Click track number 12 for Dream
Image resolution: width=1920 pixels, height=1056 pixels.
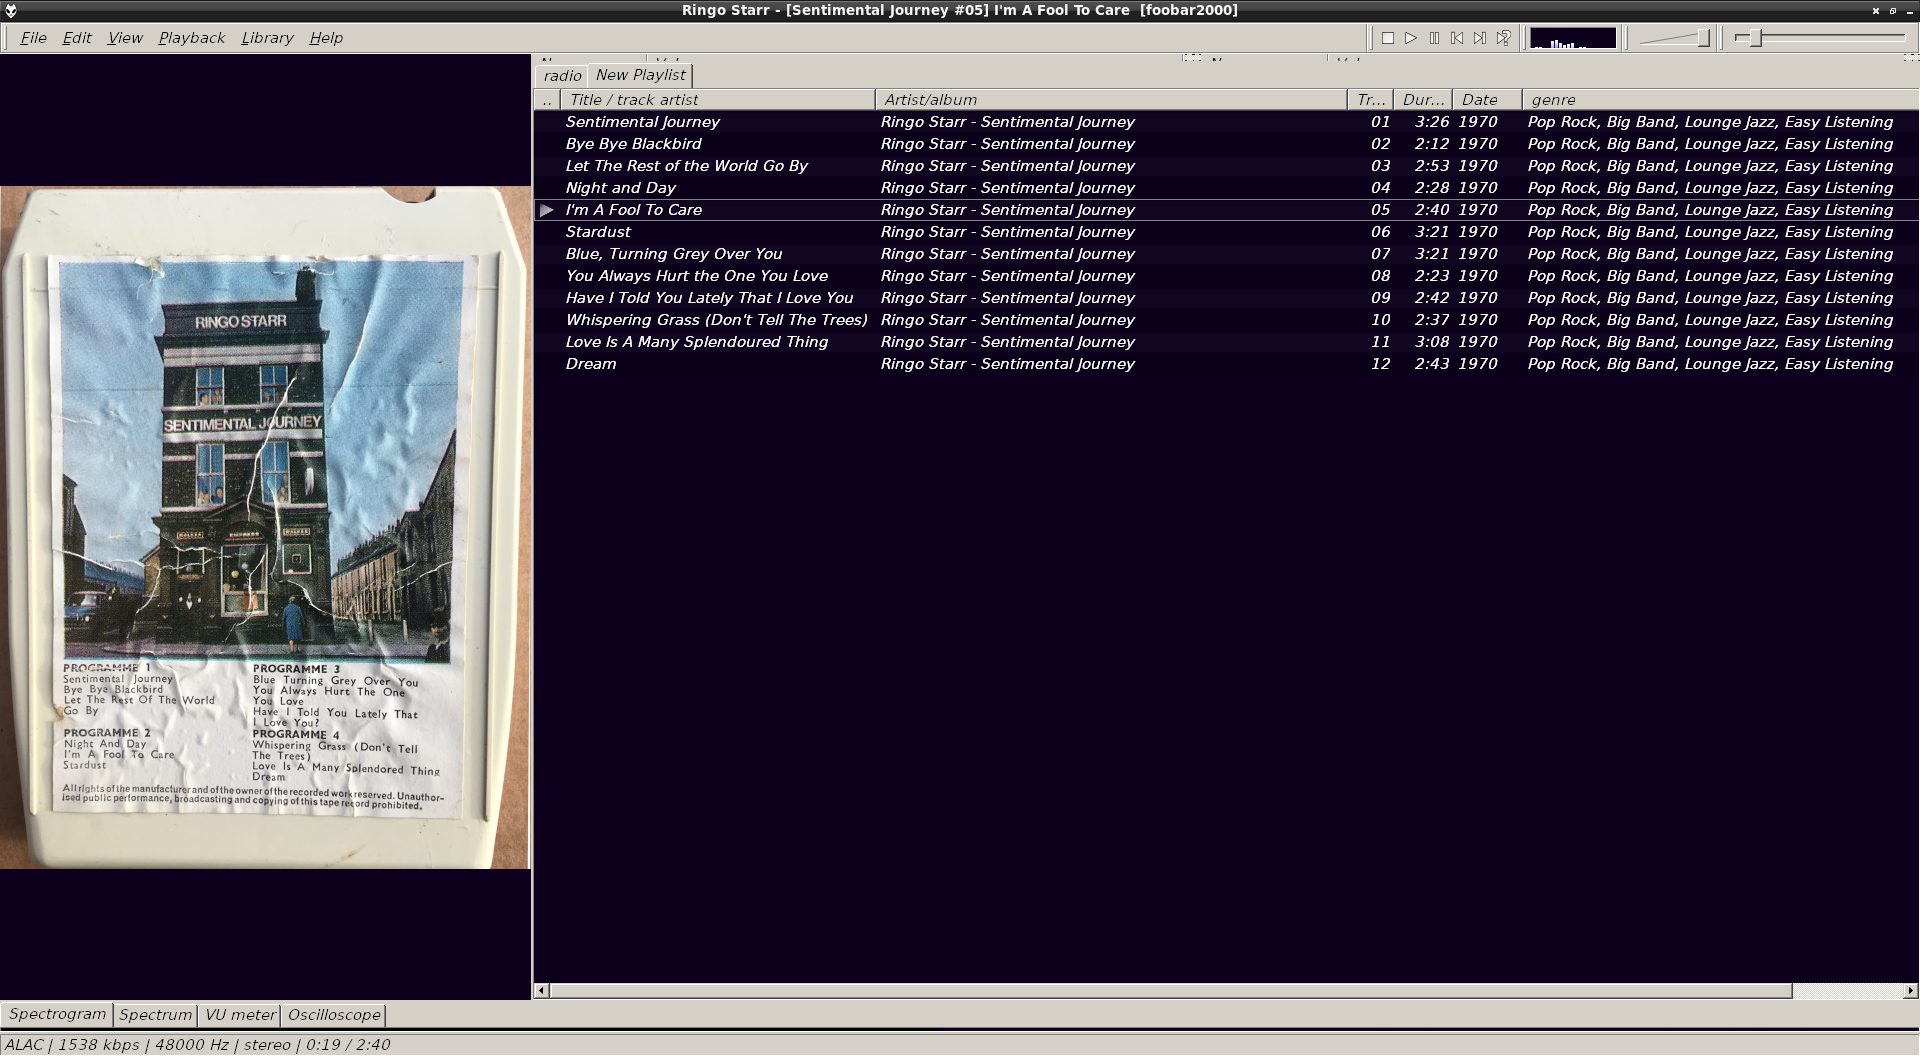(x=1380, y=364)
